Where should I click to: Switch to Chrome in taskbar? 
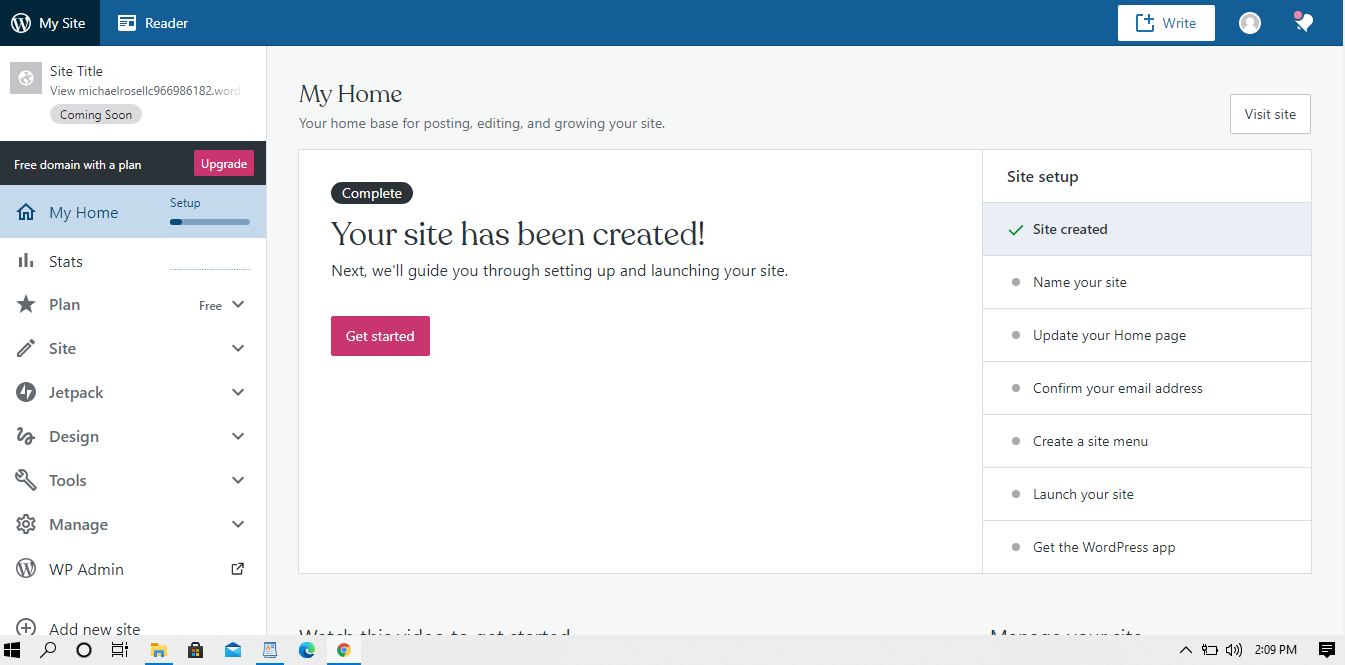click(x=344, y=650)
